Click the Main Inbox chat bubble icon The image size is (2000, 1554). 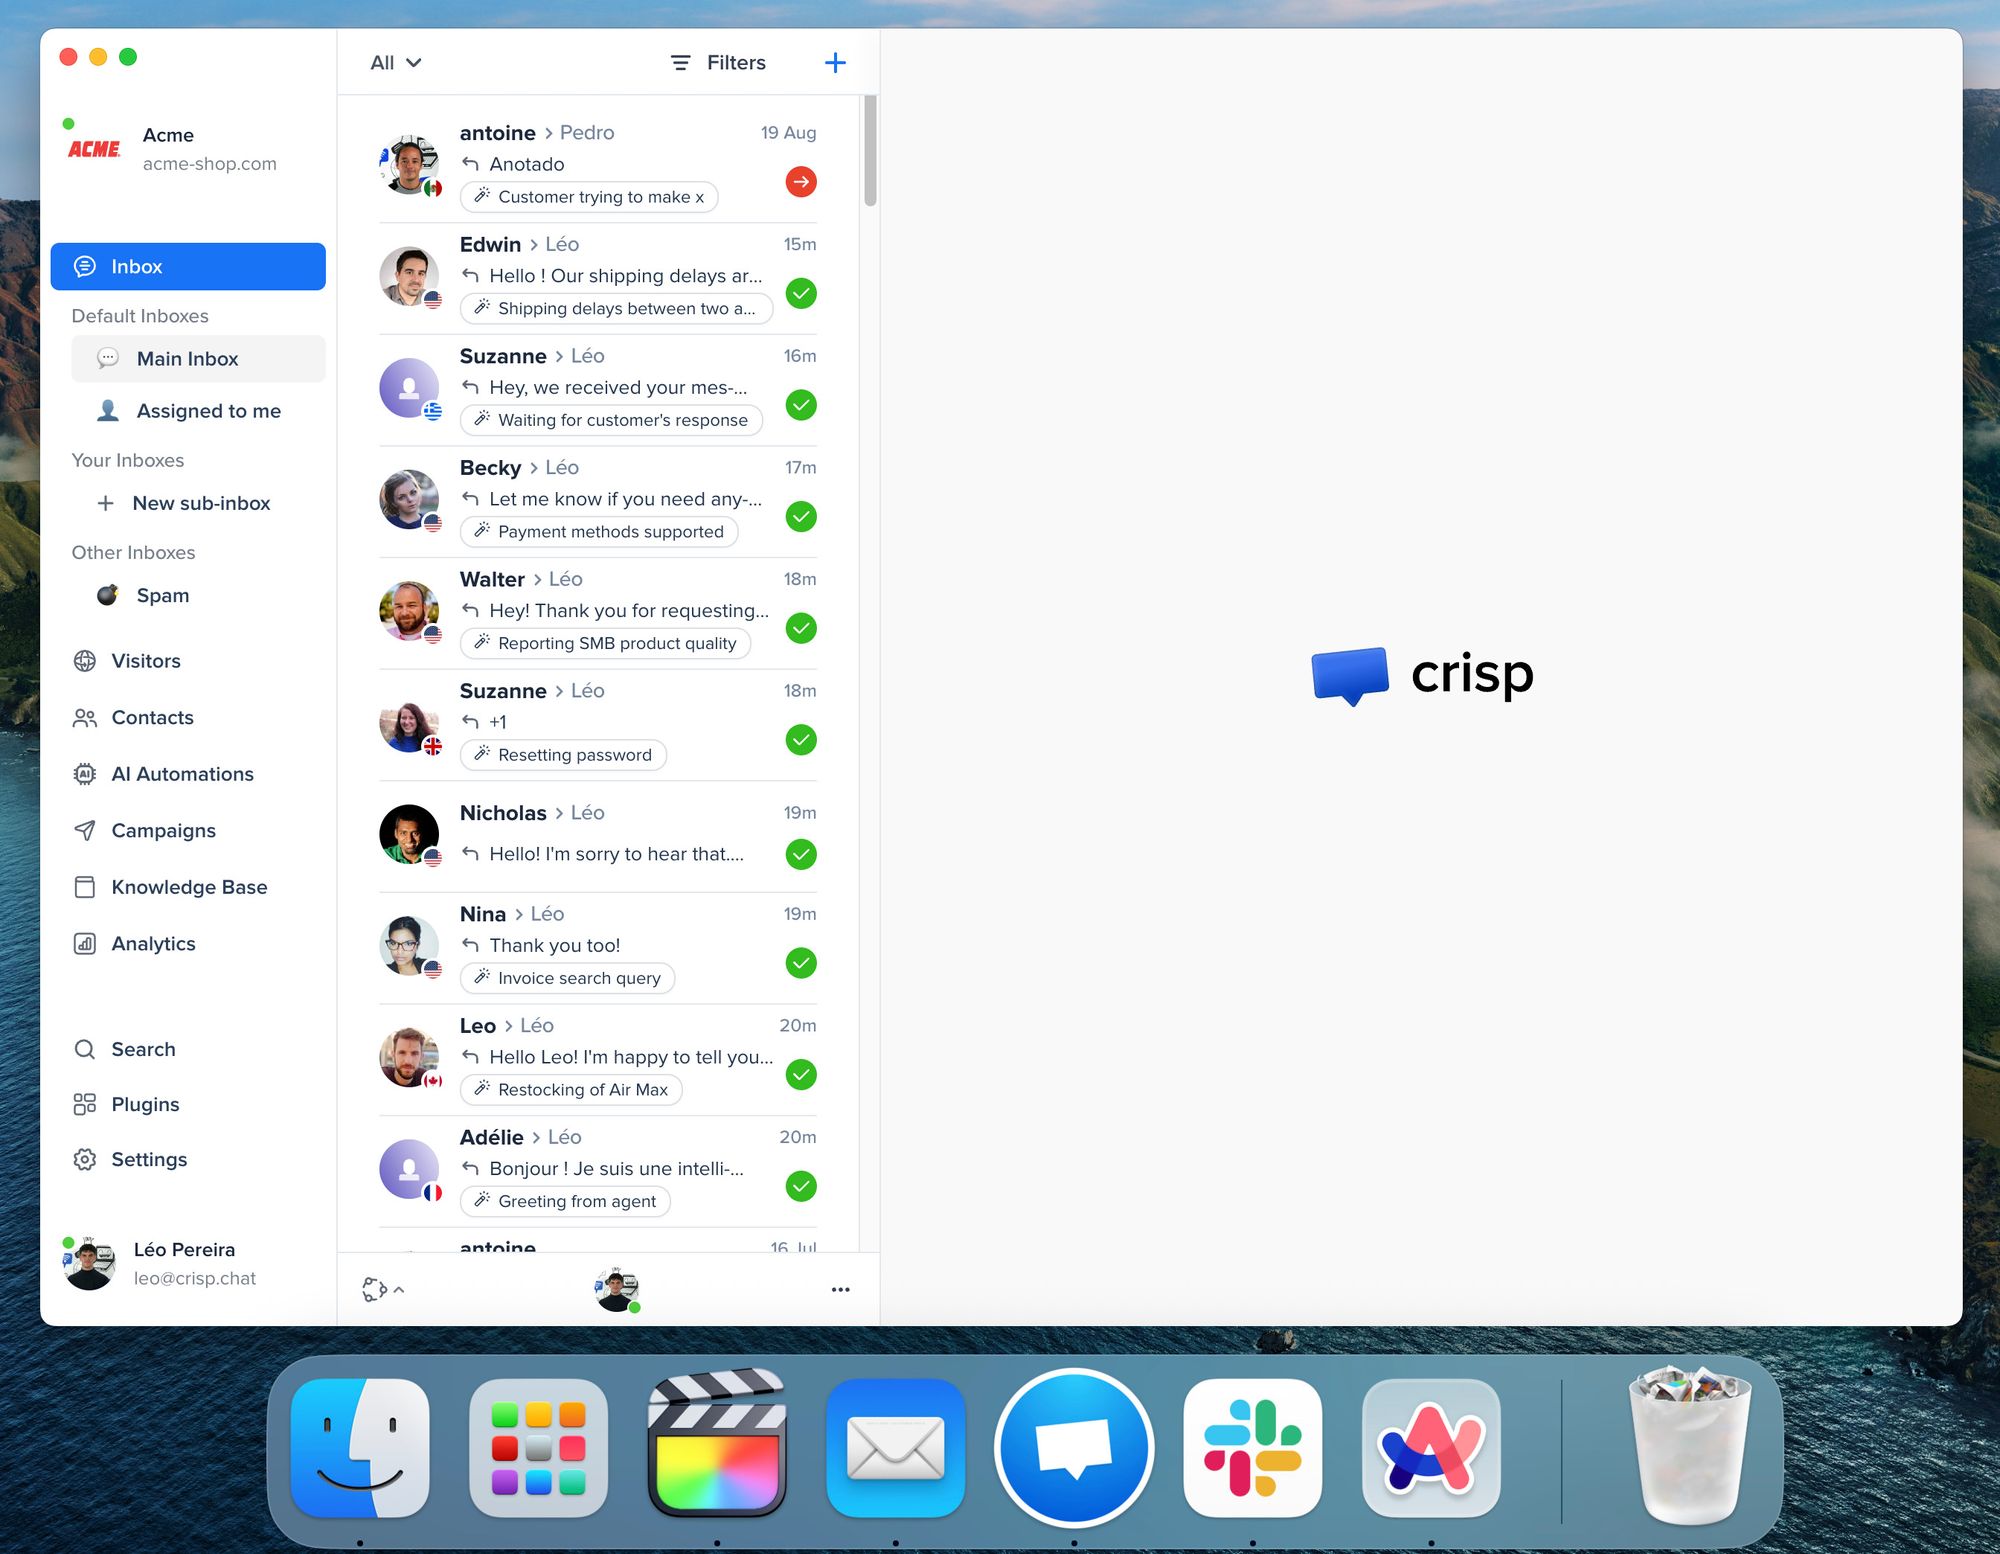tap(108, 358)
